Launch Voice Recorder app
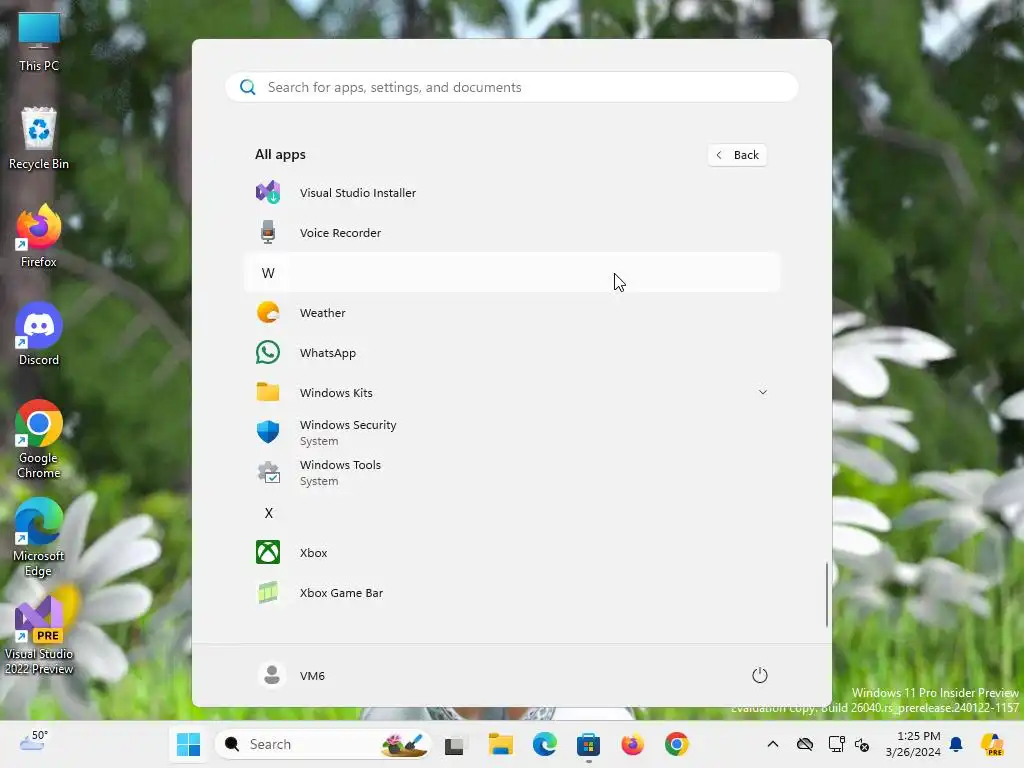This screenshot has width=1024, height=768. click(x=512, y=232)
